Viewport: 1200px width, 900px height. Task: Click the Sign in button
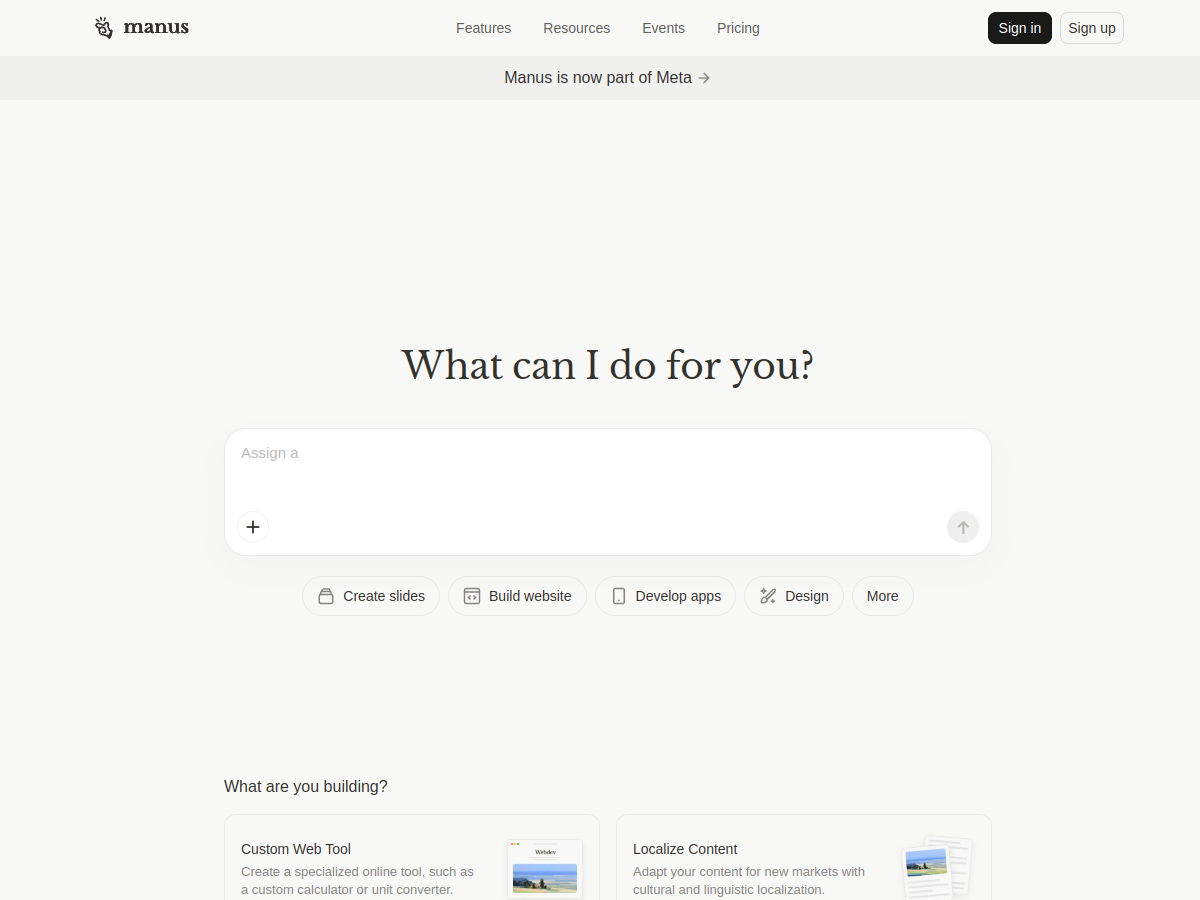pyautogui.click(x=1019, y=28)
